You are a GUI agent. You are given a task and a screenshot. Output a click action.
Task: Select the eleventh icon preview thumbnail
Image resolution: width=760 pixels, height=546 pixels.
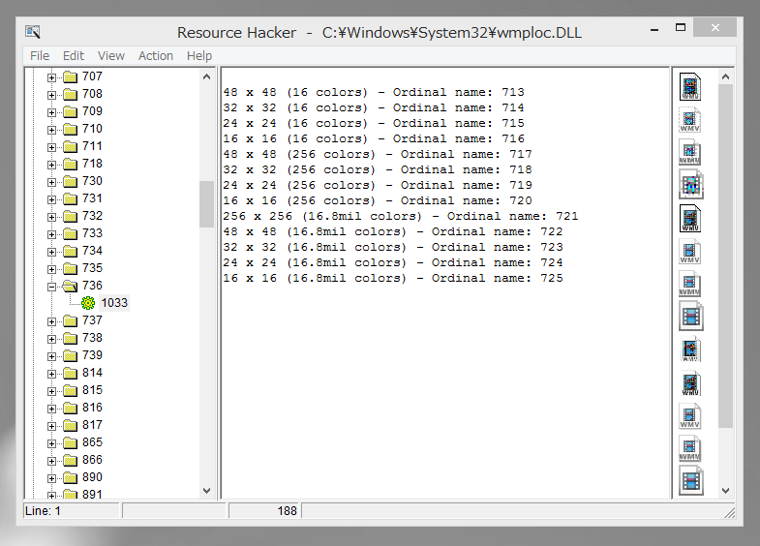(x=690, y=417)
